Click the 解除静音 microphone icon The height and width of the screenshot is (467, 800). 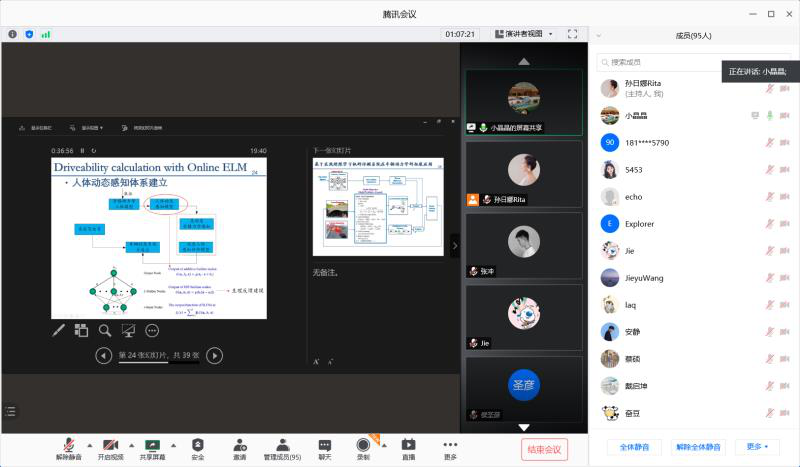(68, 444)
